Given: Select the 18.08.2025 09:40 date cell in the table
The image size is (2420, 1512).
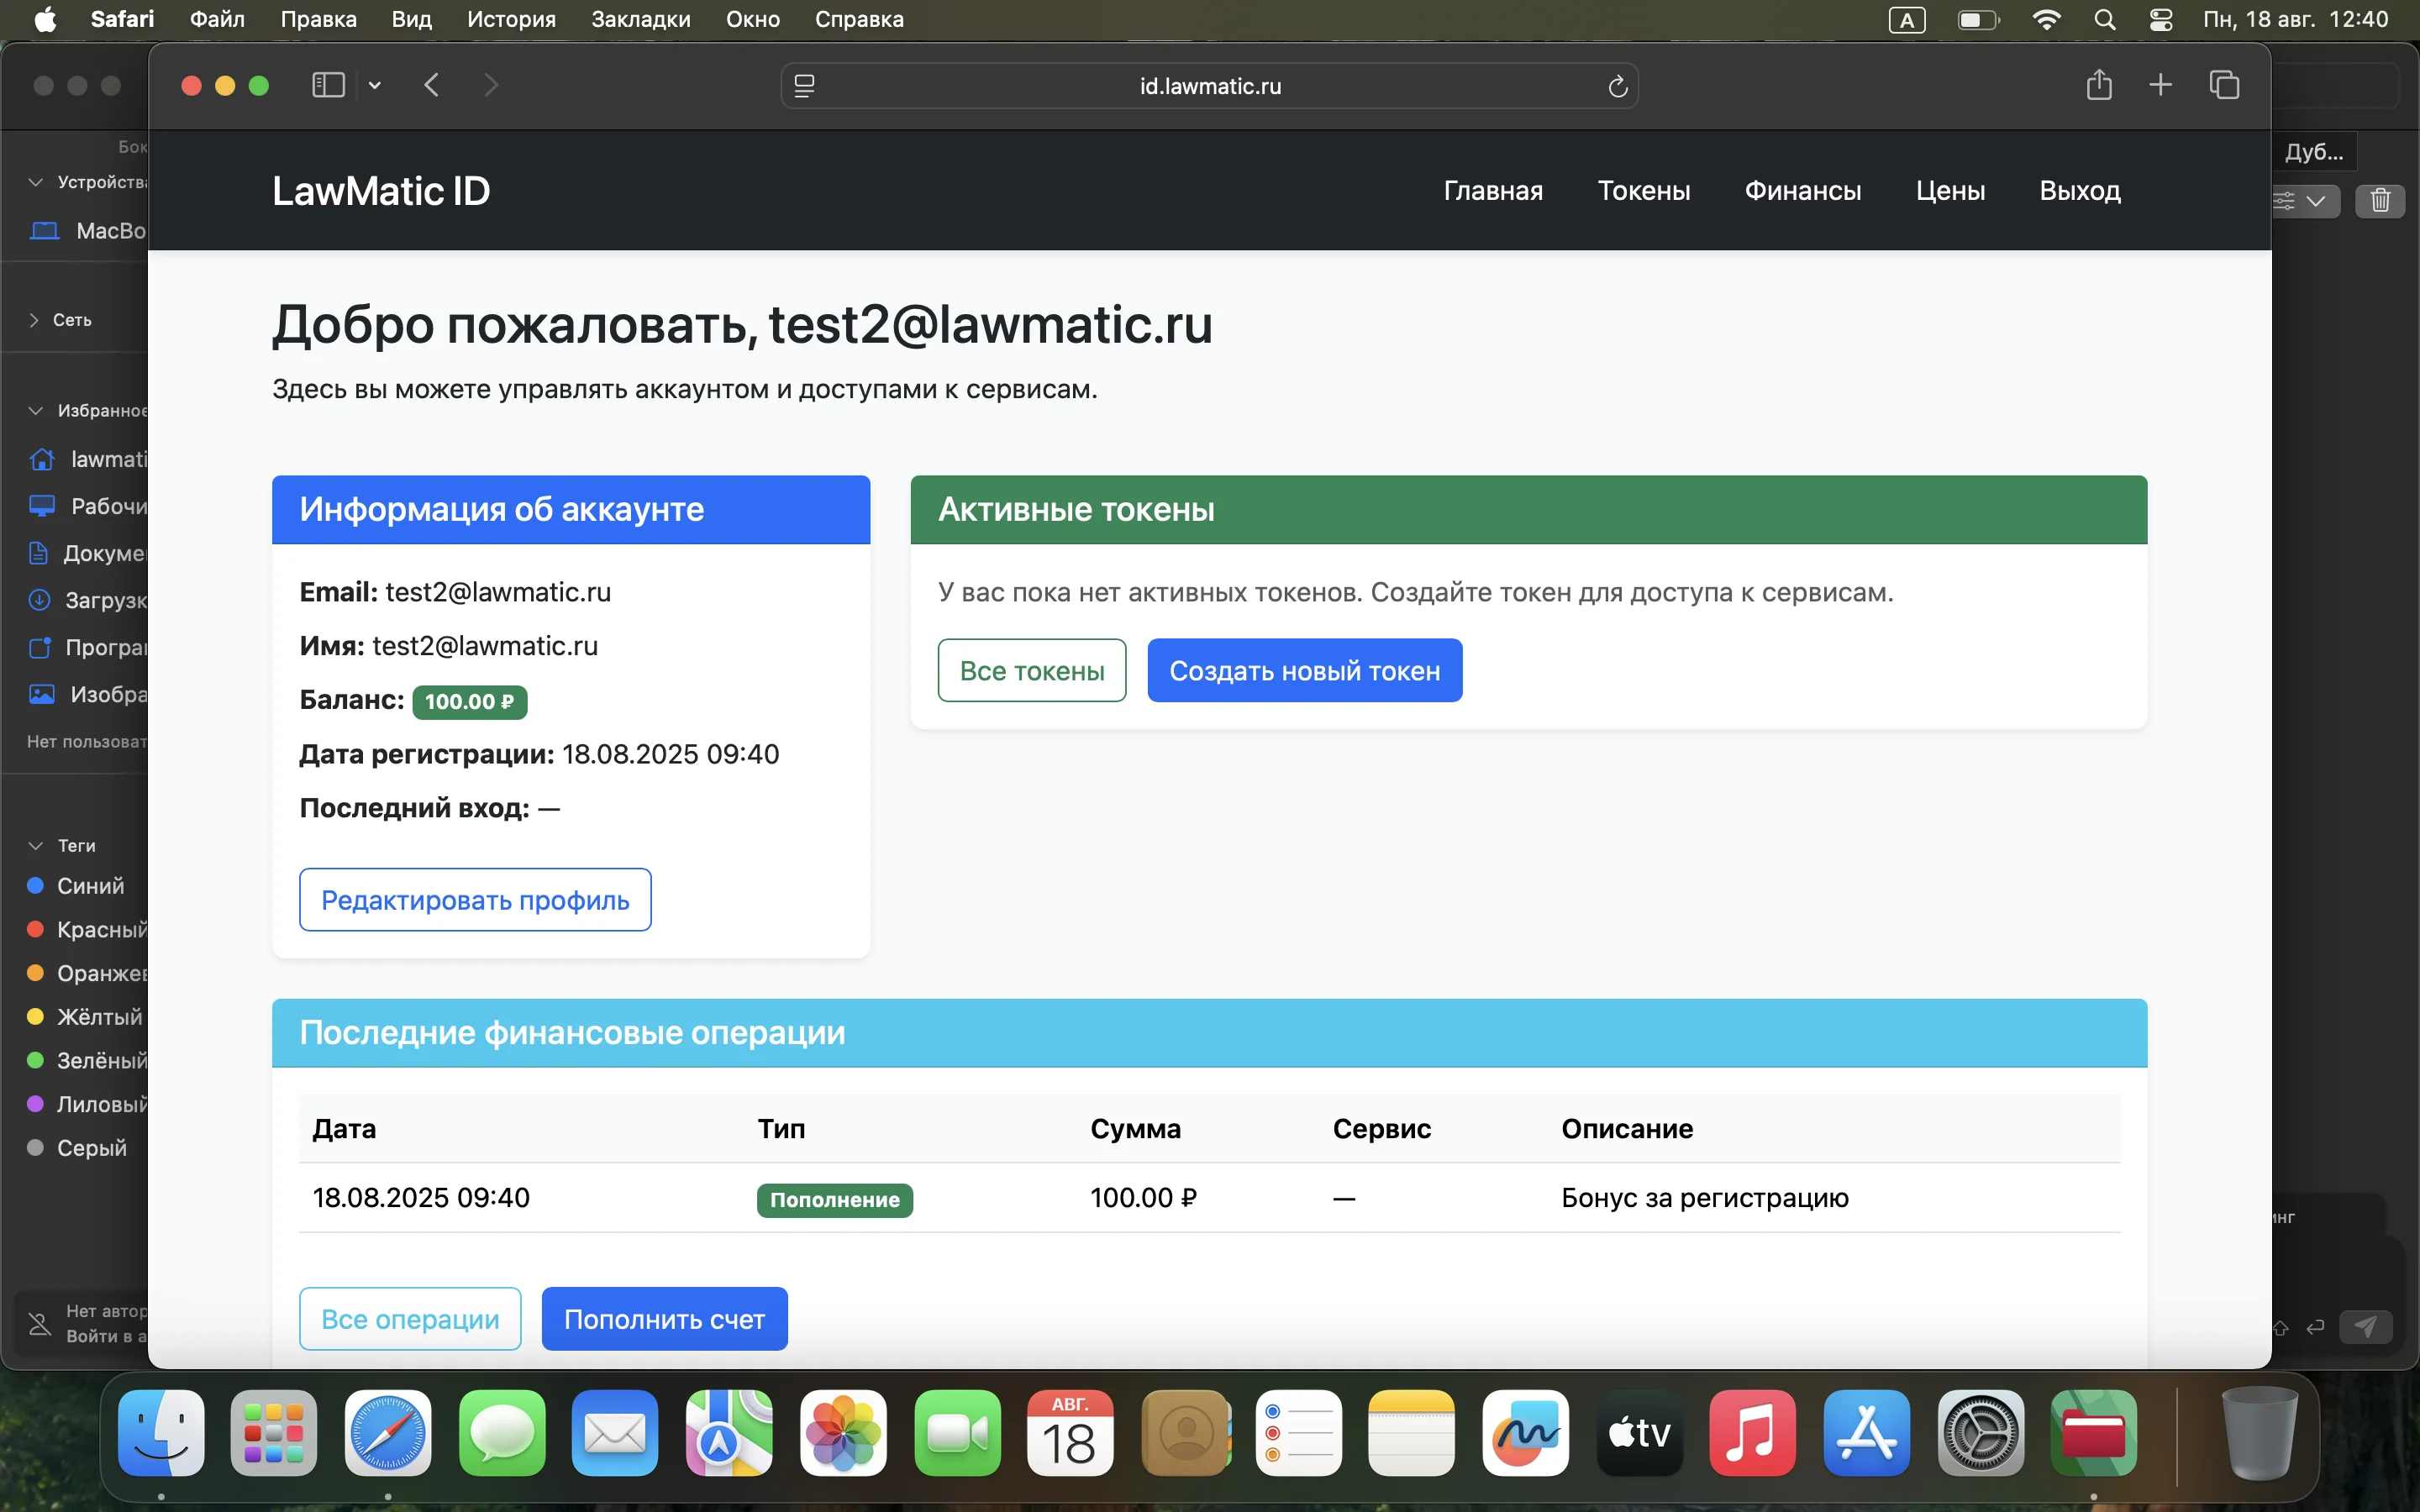Looking at the screenshot, I should pos(421,1198).
